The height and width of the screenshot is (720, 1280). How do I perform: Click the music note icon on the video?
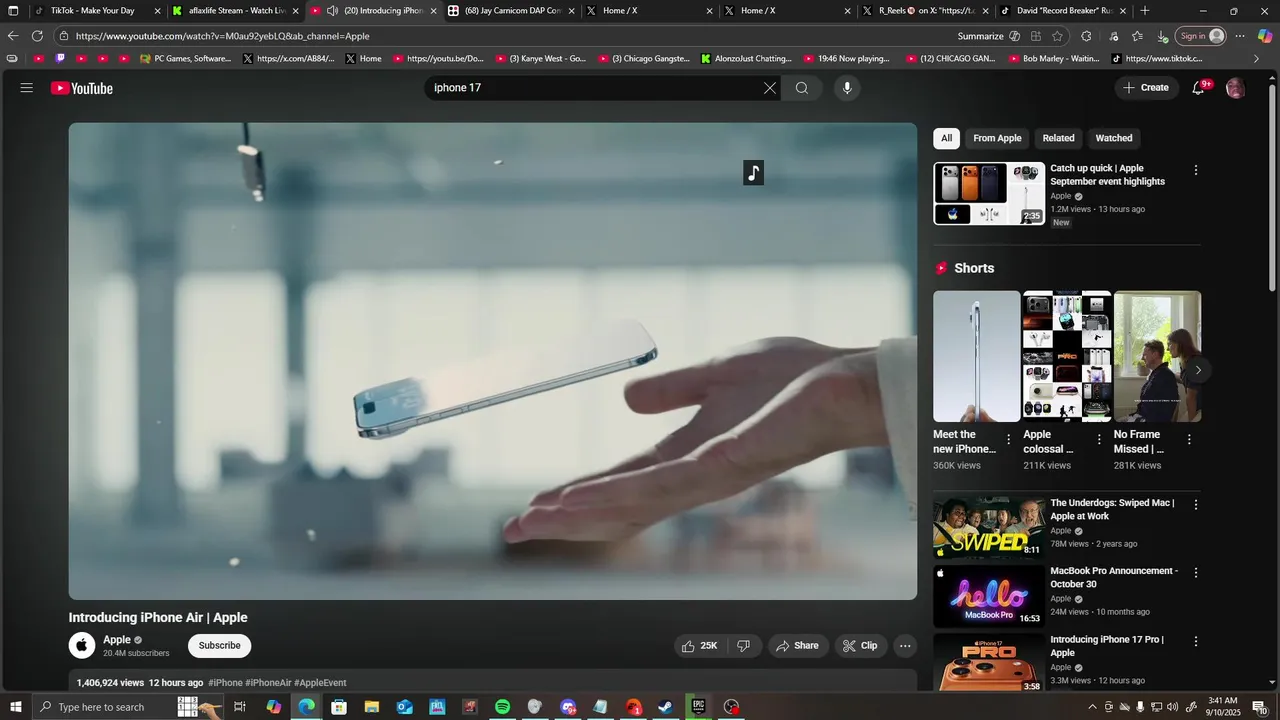coord(754,173)
